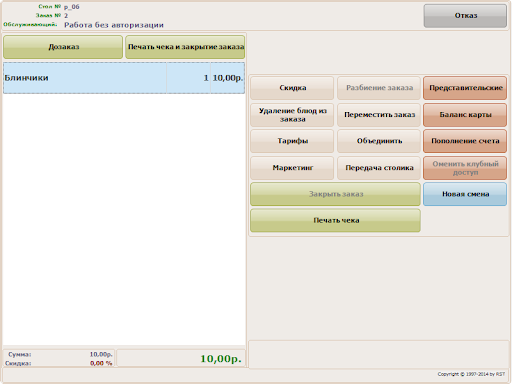This screenshot has width=512, height=384.
Task: Click the Отказ button
Action: tap(465, 16)
